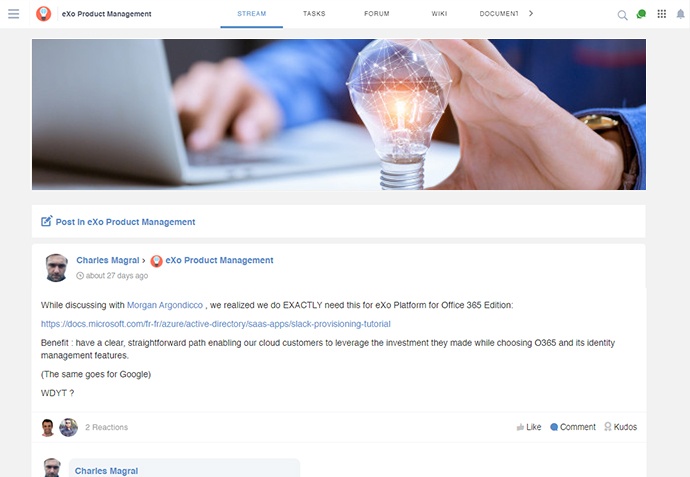Open the notifications bell

(680, 14)
